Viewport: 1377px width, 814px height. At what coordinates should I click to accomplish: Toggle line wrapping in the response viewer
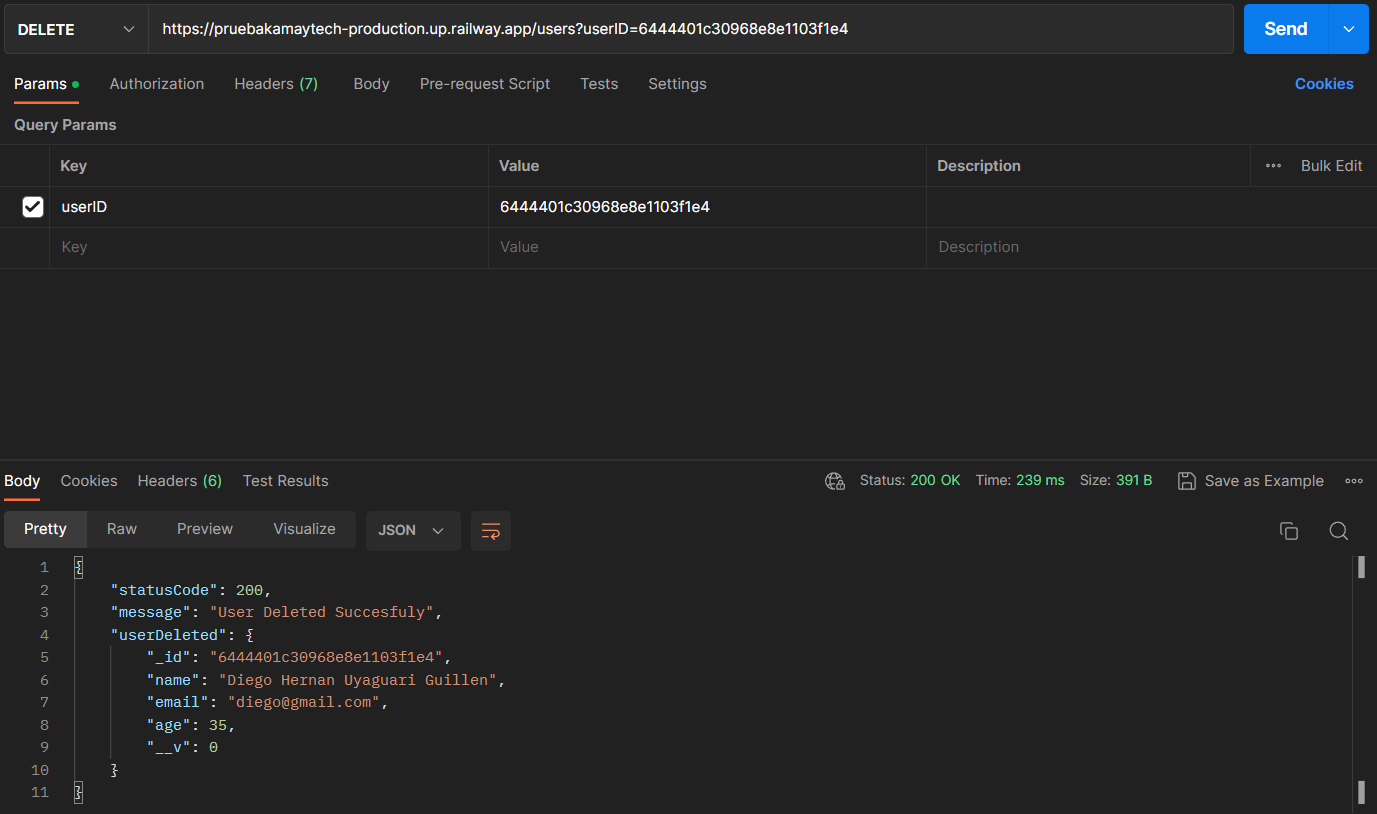coord(490,531)
